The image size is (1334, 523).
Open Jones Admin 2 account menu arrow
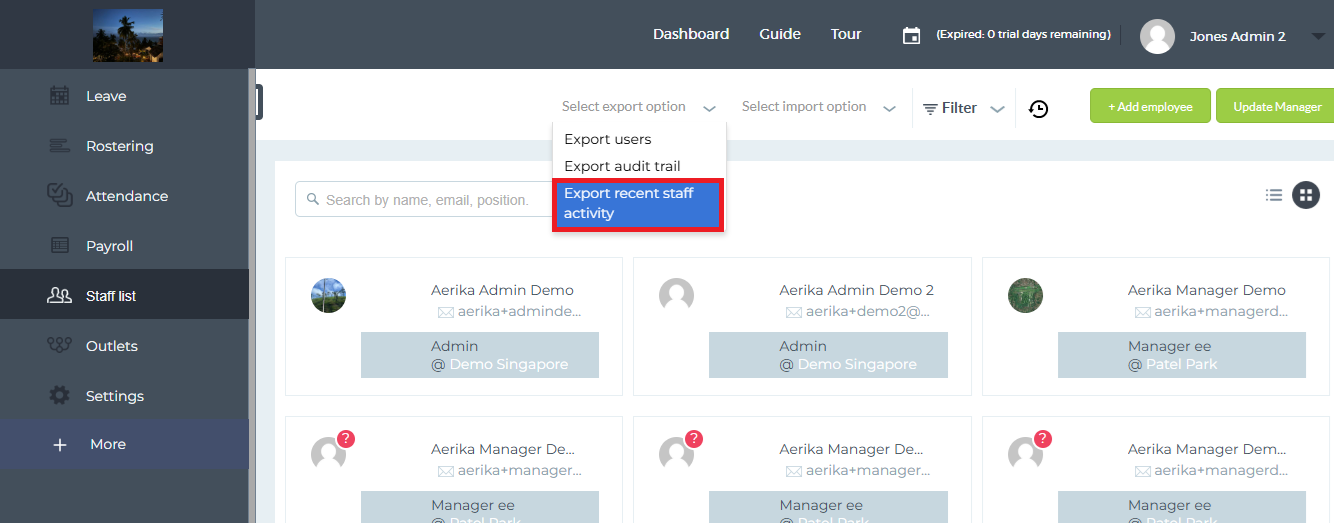pyautogui.click(x=1316, y=36)
